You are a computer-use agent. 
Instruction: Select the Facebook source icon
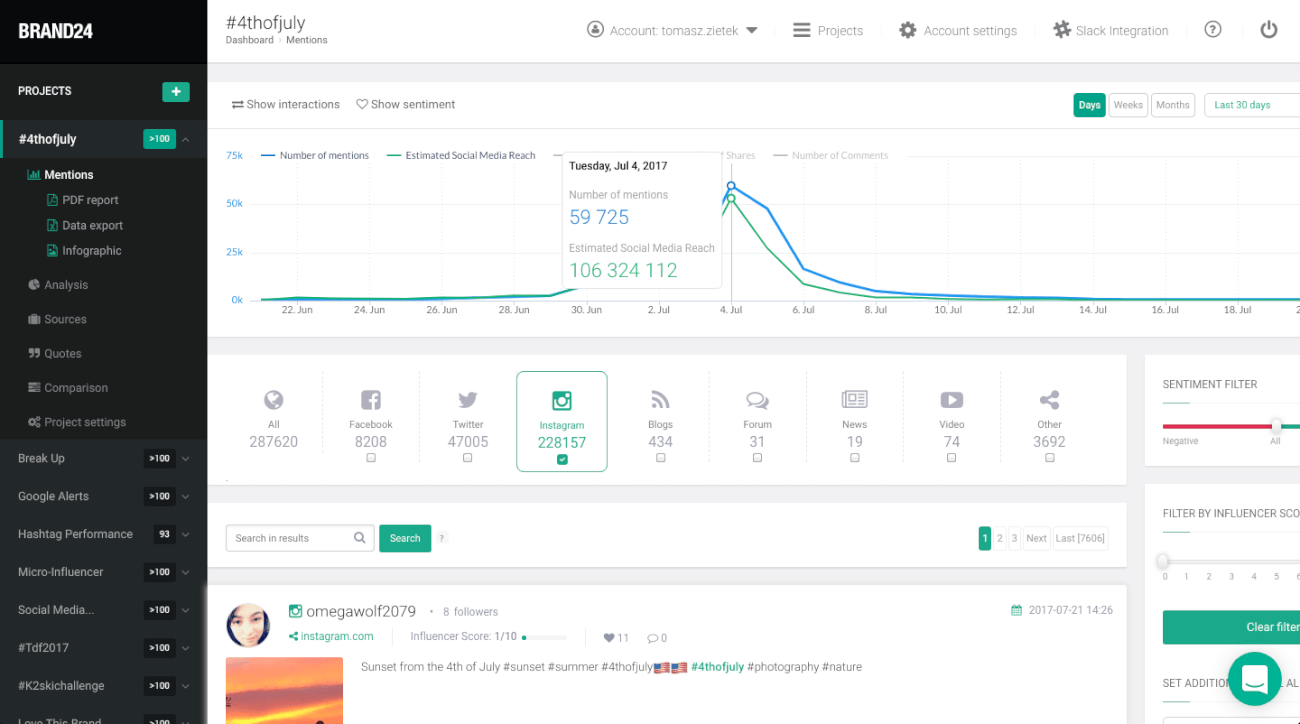tap(371, 400)
